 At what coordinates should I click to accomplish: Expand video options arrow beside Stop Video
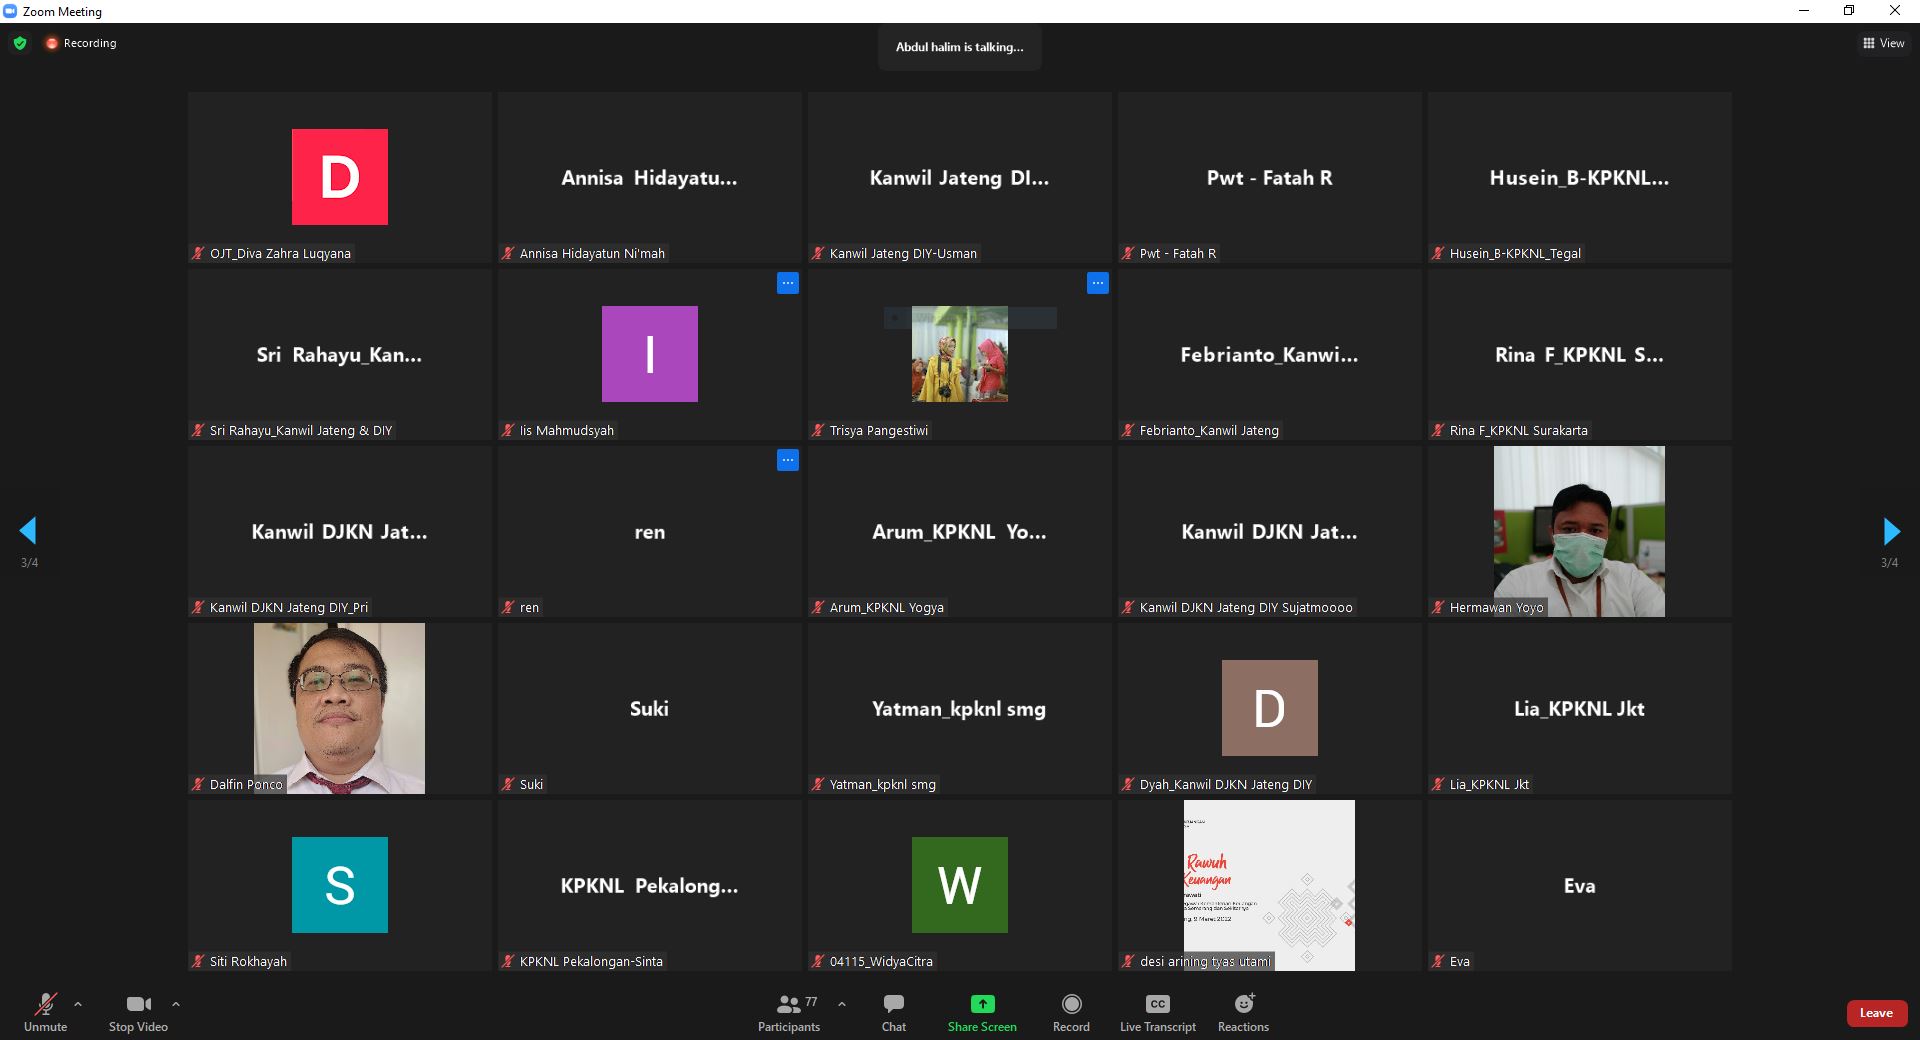pyautogui.click(x=176, y=1004)
